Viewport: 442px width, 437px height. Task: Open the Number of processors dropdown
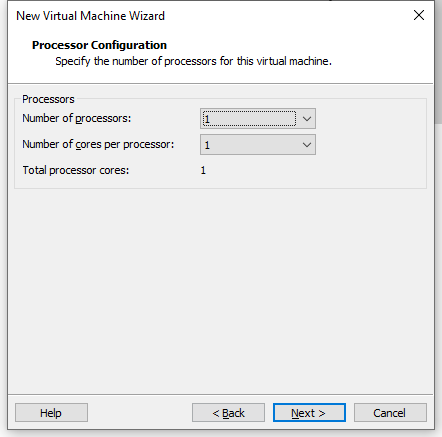pyautogui.click(x=258, y=118)
